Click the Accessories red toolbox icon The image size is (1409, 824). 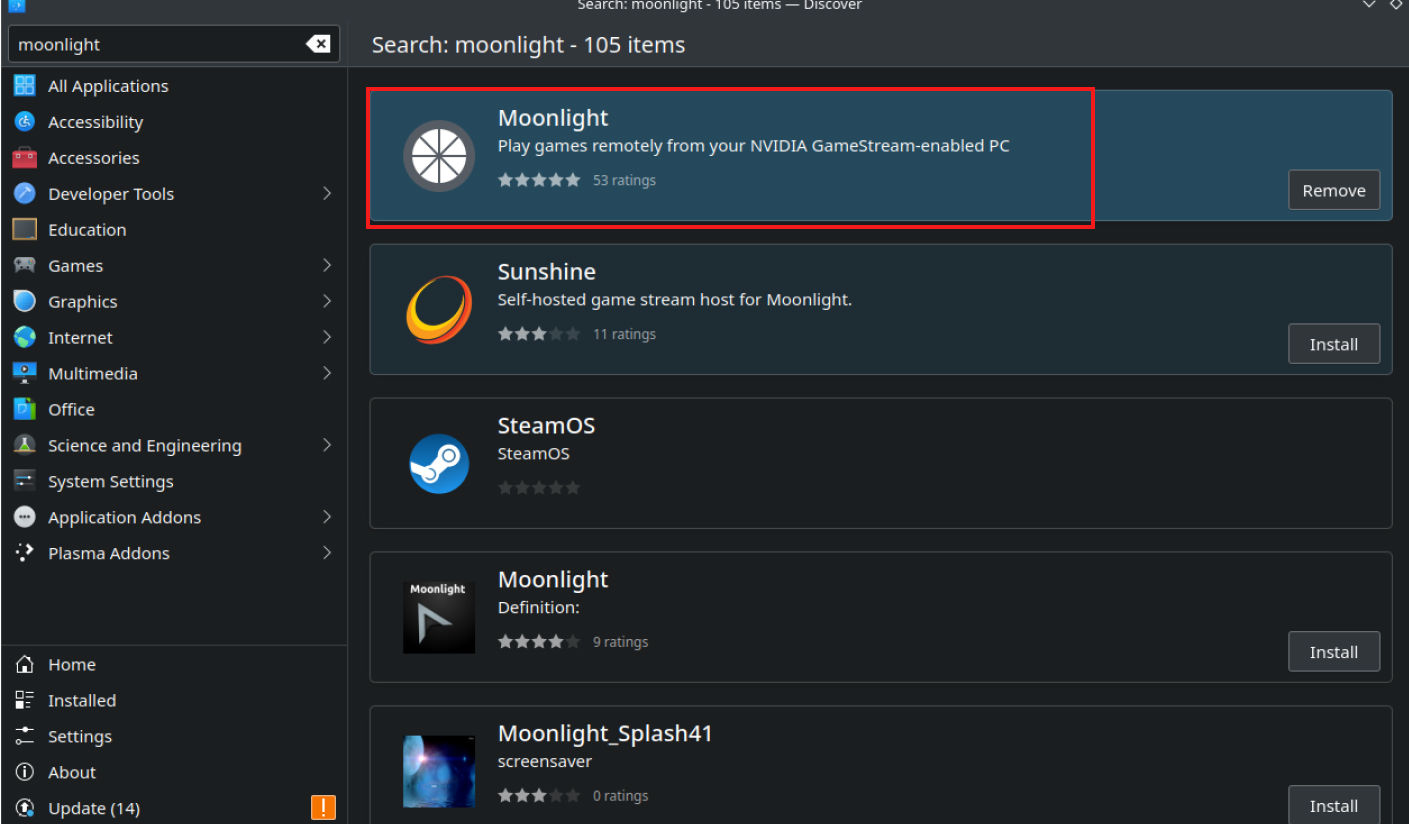pyautogui.click(x=24, y=157)
